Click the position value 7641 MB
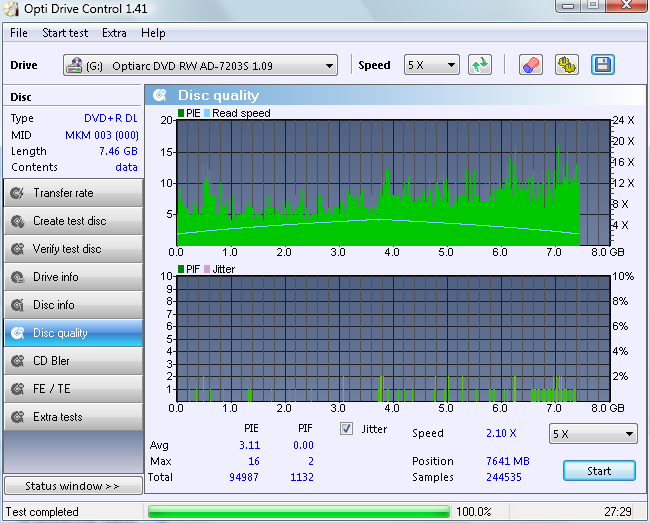This screenshot has height=523, width=650. tap(508, 461)
